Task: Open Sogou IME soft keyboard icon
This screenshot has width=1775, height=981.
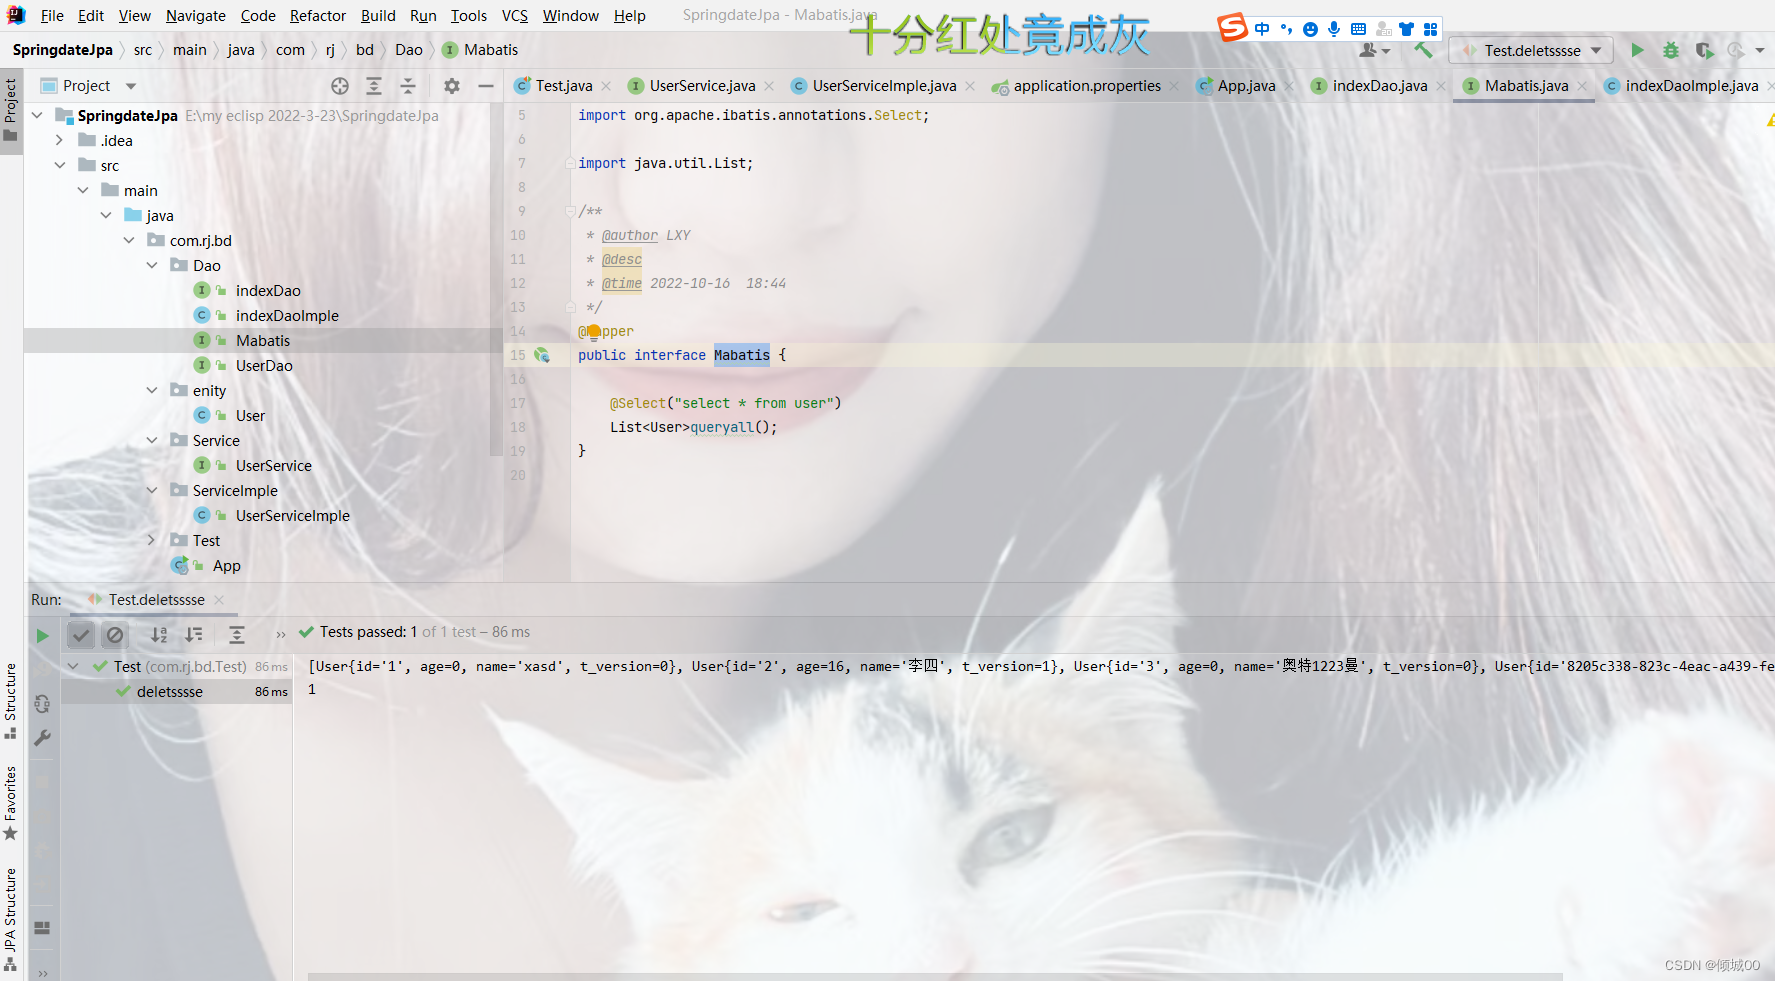Action: coord(1358,29)
